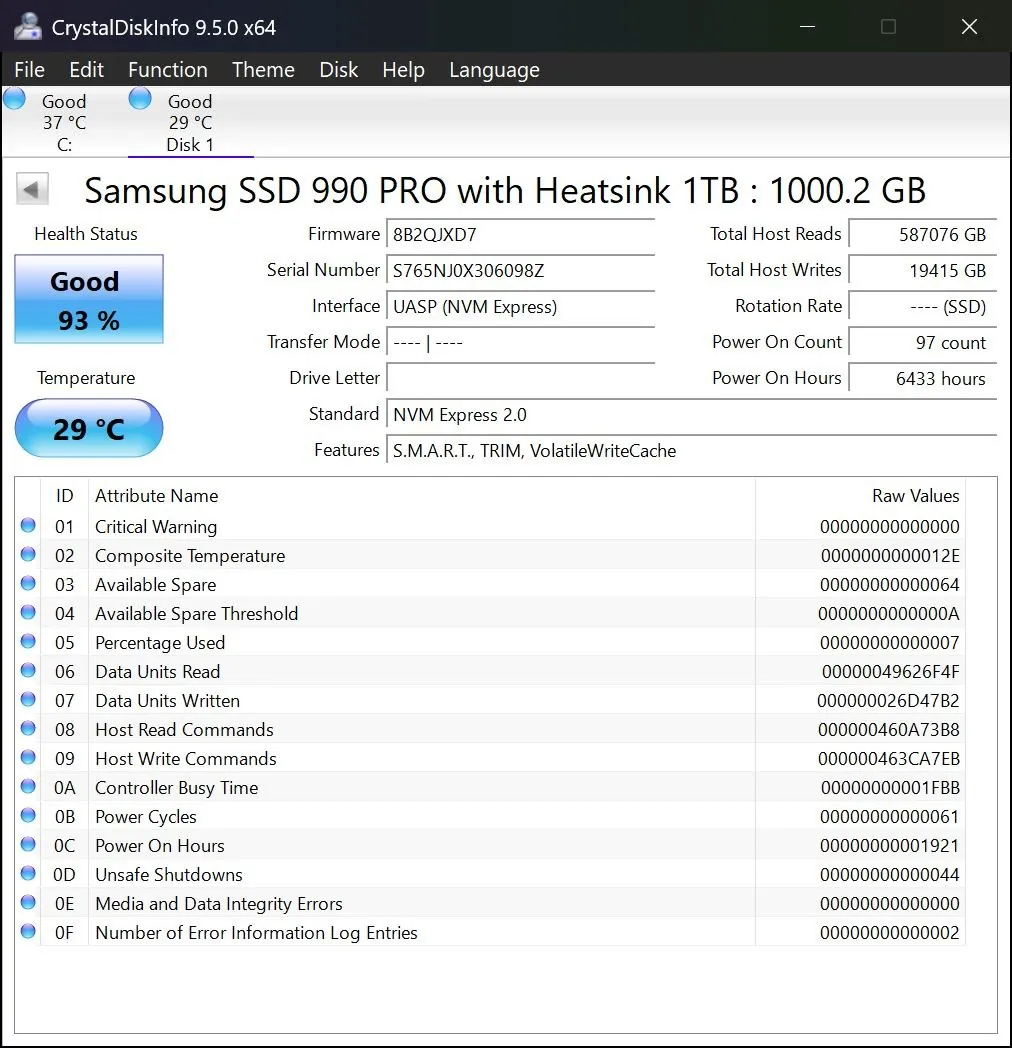The height and width of the screenshot is (1048, 1012).
Task: Click the C: drive blue status orb
Action: point(15,99)
